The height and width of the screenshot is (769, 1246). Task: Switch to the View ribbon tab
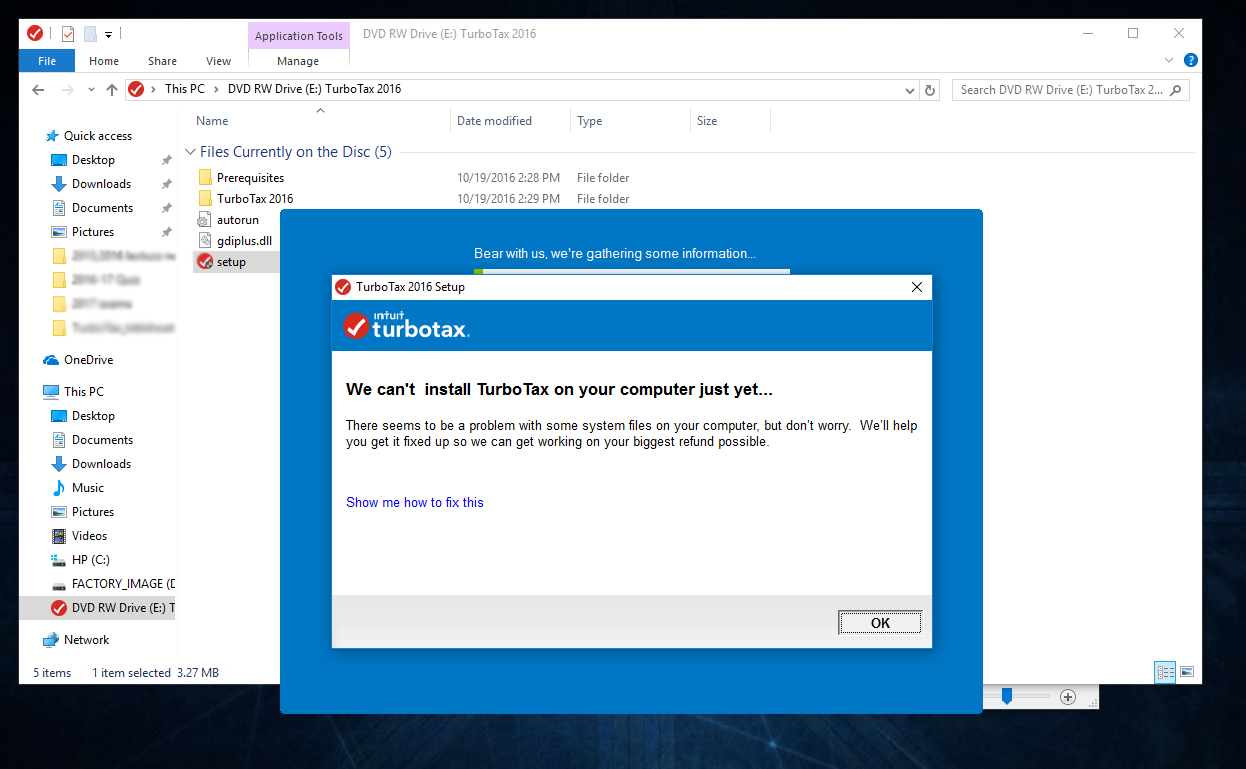(218, 61)
